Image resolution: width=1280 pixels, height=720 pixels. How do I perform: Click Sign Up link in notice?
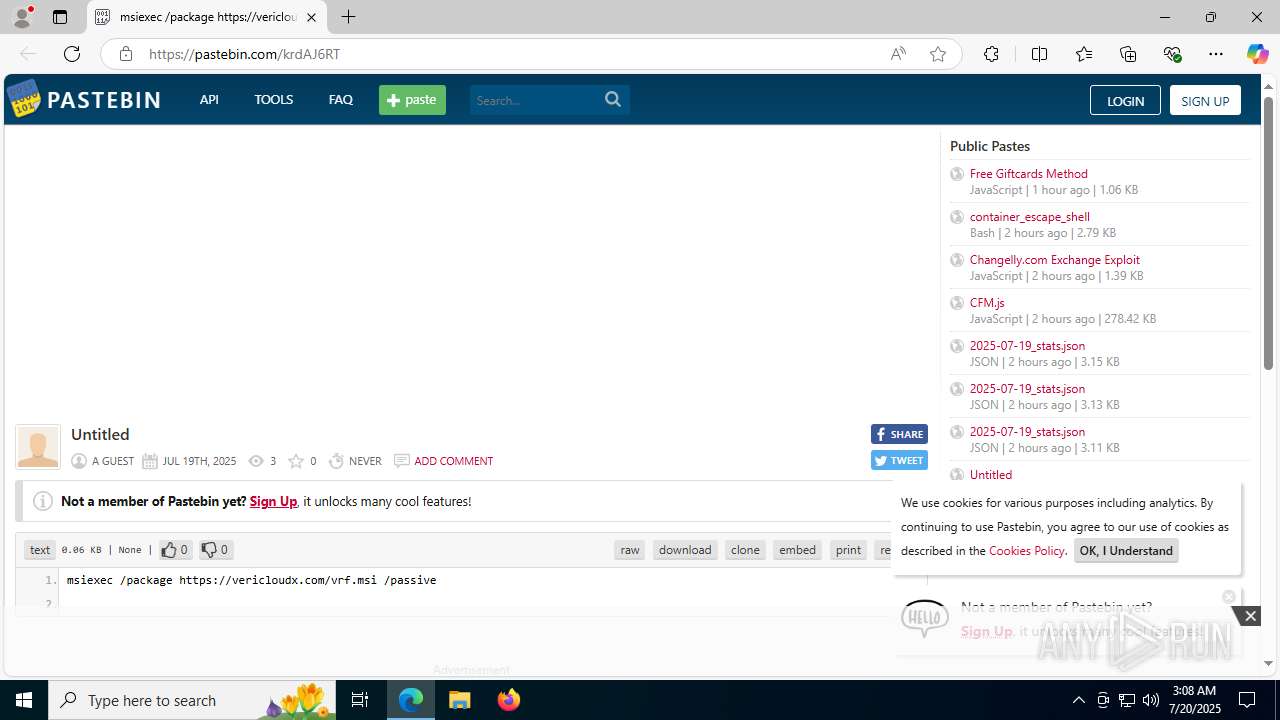coord(273,501)
